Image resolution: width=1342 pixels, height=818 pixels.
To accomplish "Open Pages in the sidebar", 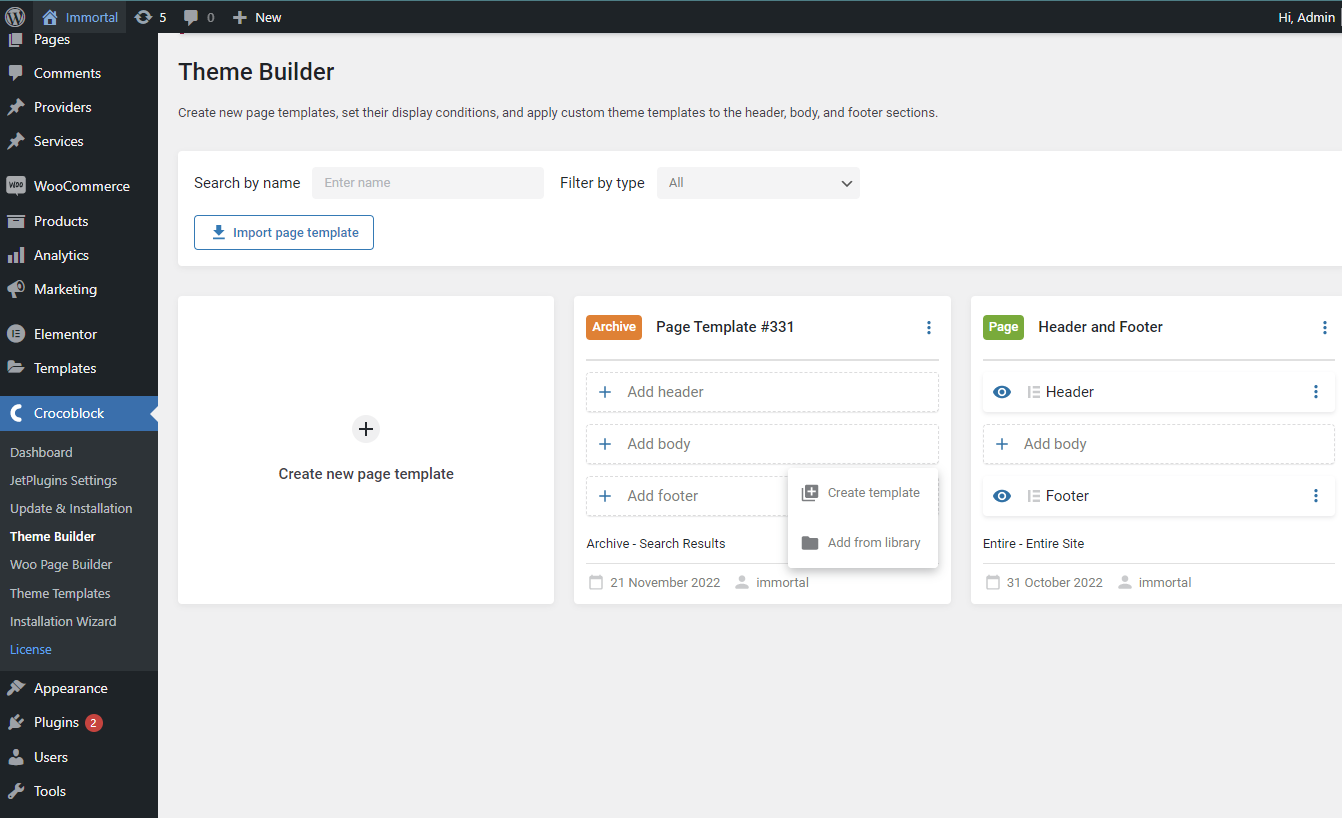I will tap(52, 39).
